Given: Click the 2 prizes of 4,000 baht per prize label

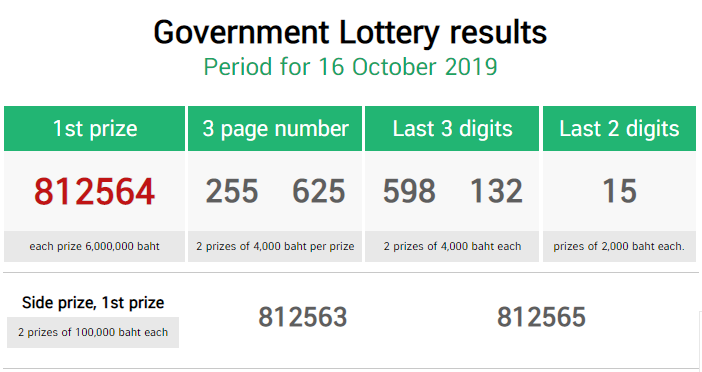Looking at the screenshot, I should [x=275, y=246].
